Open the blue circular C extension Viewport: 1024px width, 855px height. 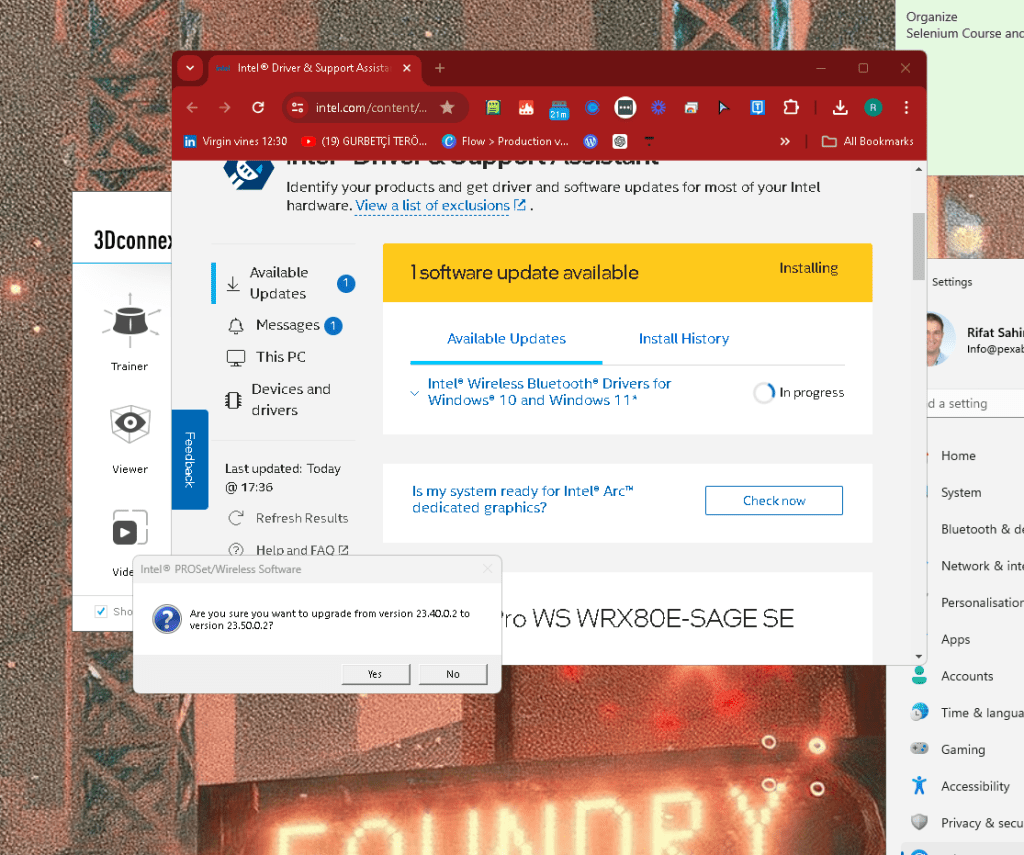pos(592,107)
